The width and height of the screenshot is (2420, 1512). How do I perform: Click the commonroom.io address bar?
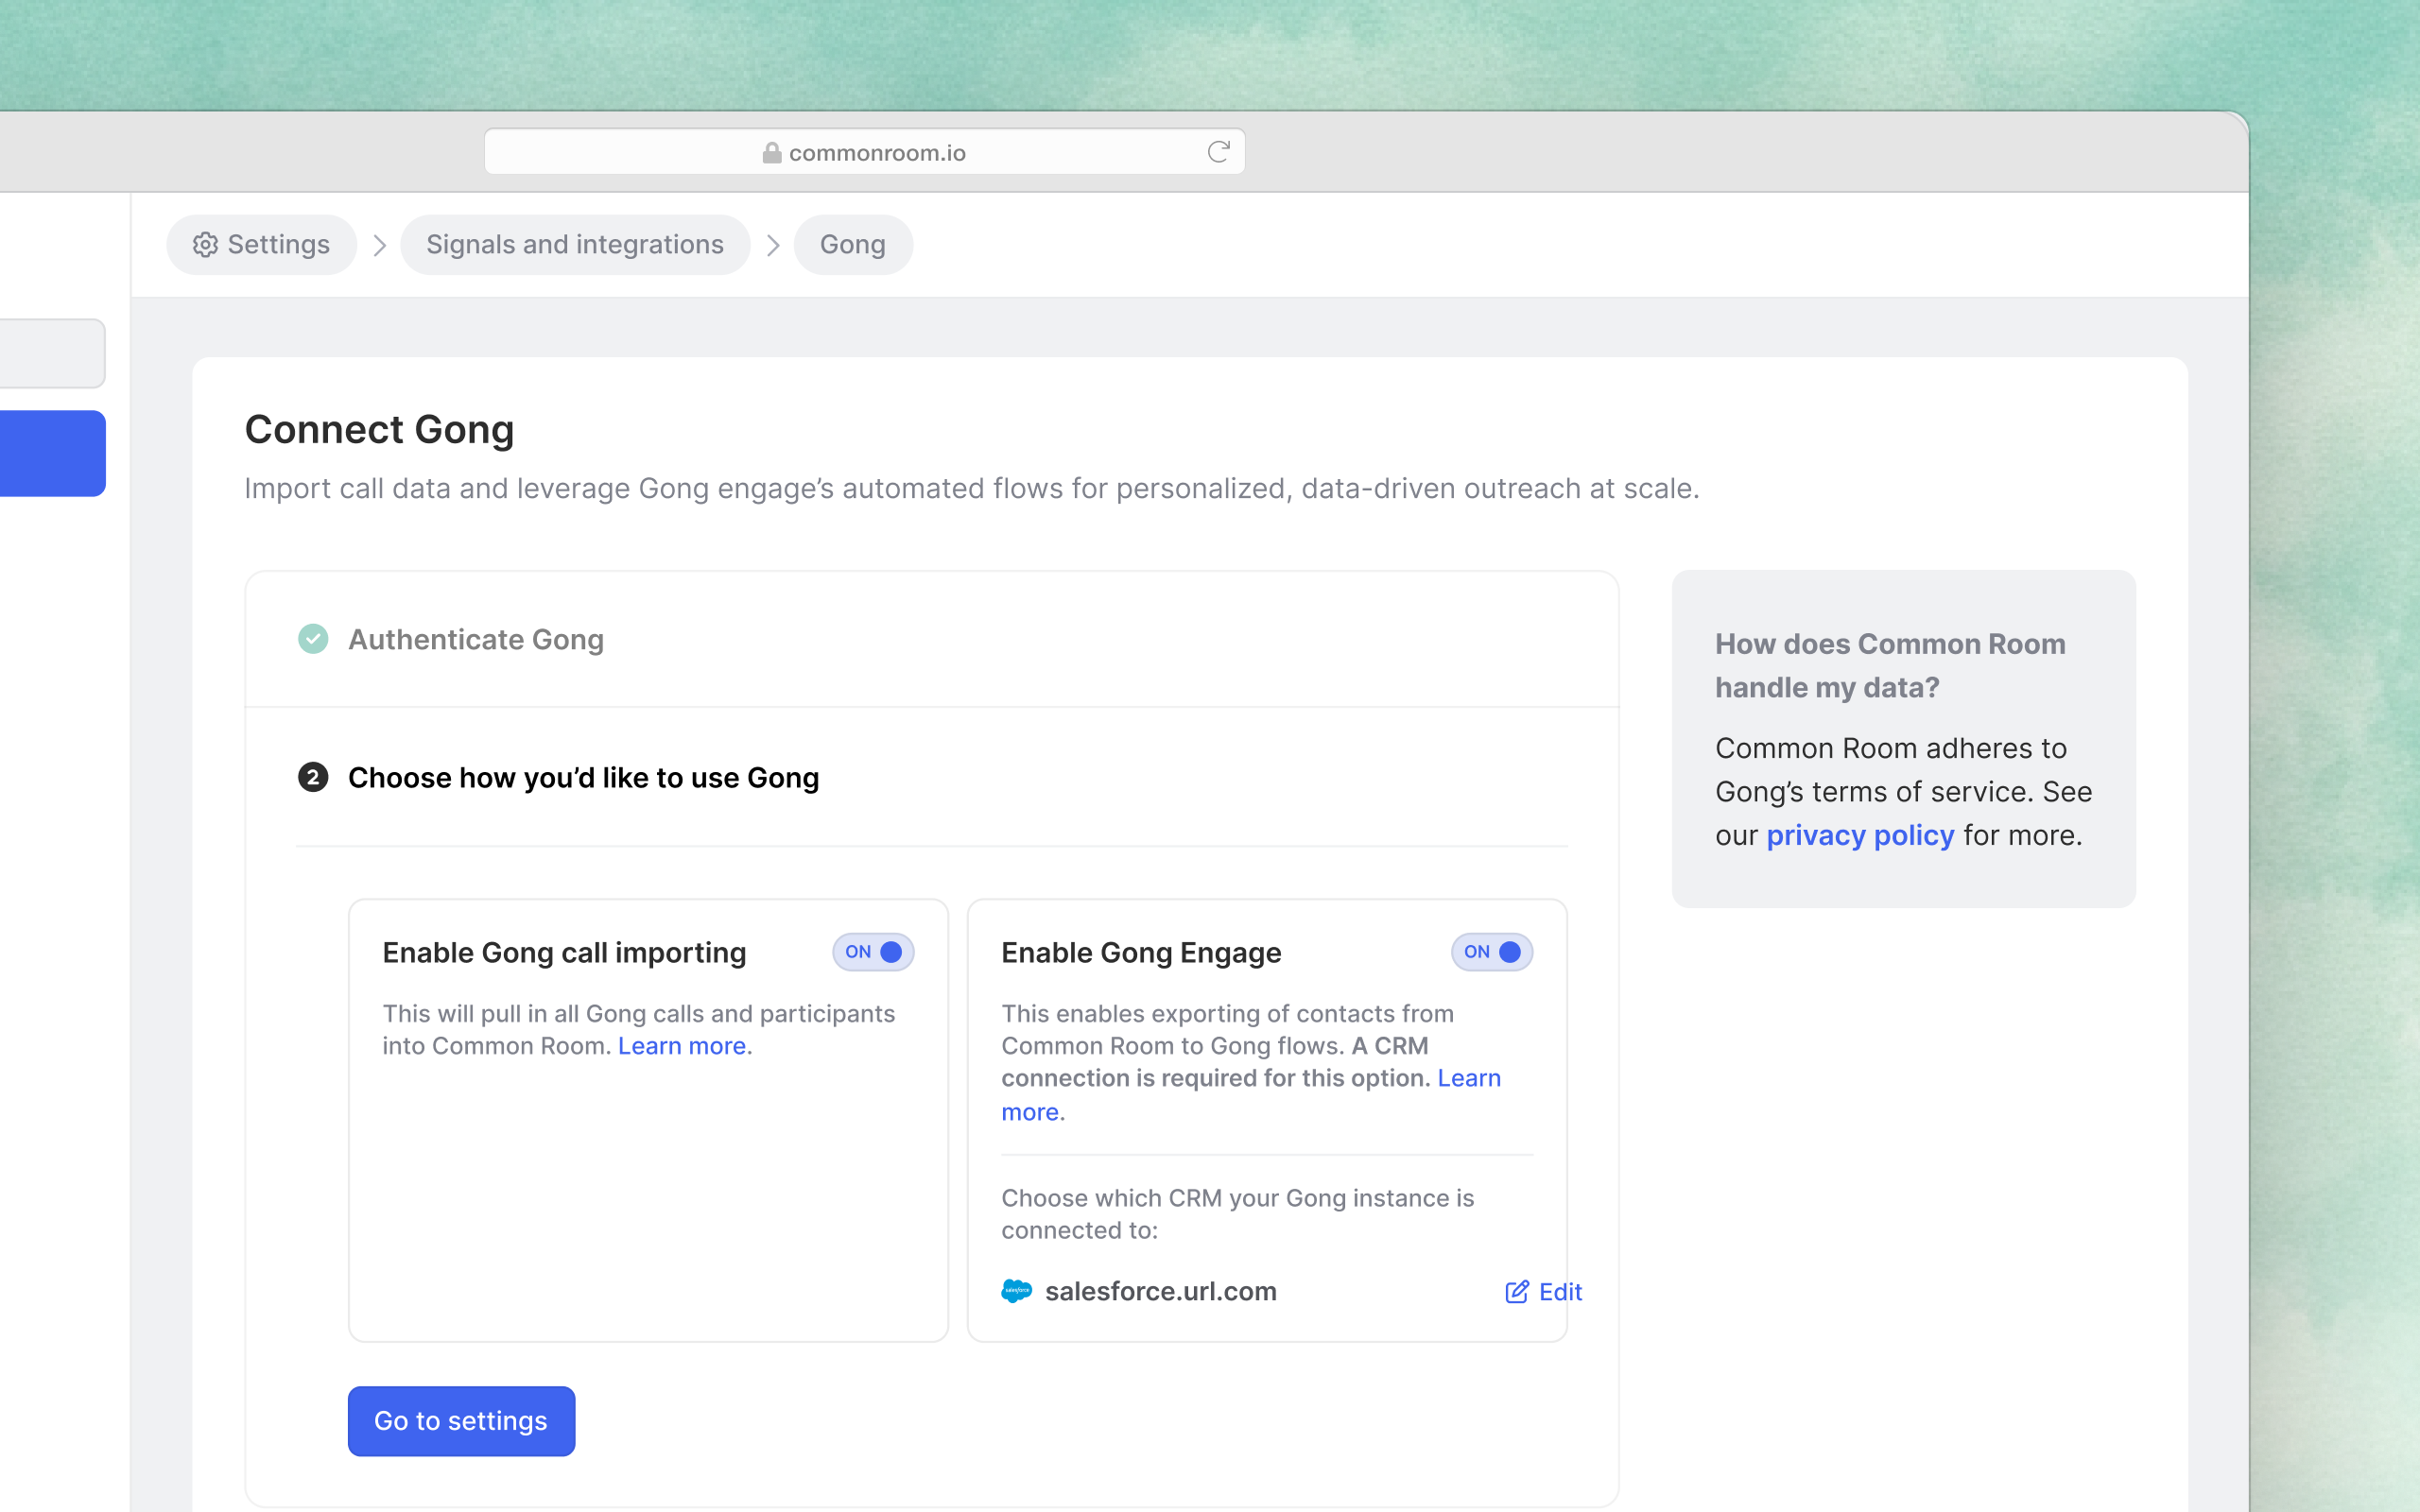(876, 153)
